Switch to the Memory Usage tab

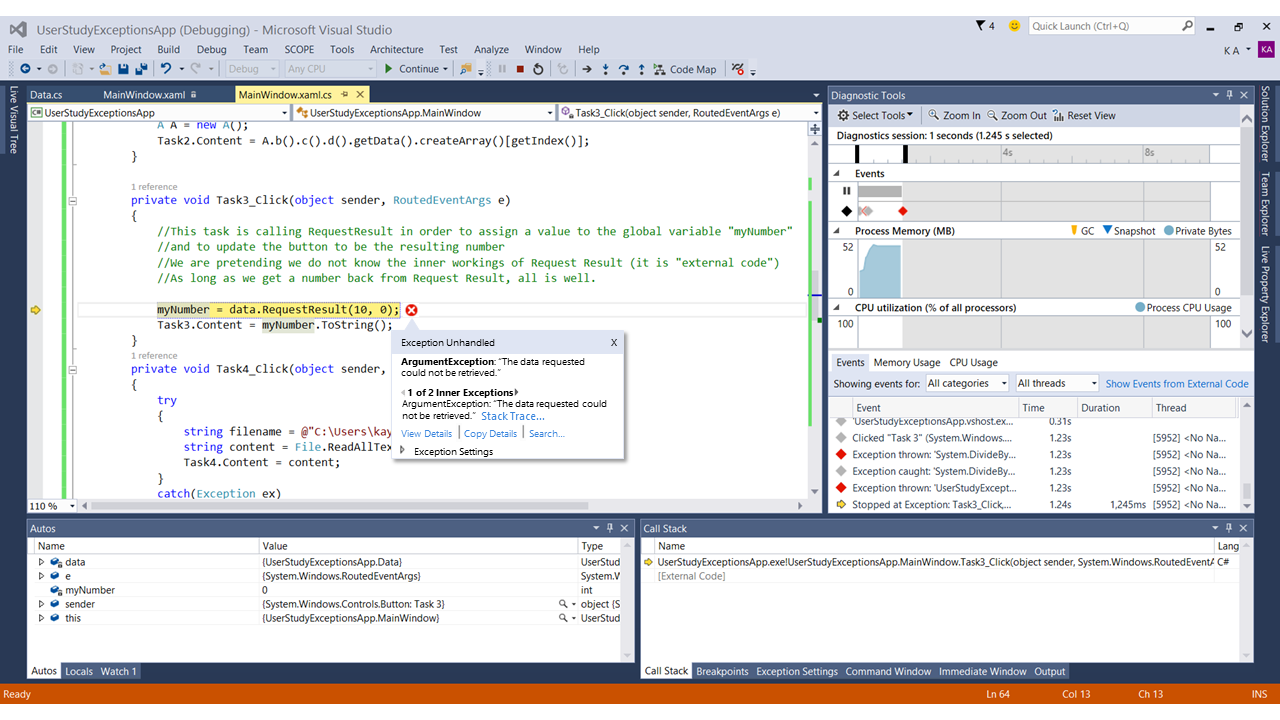(x=906, y=362)
